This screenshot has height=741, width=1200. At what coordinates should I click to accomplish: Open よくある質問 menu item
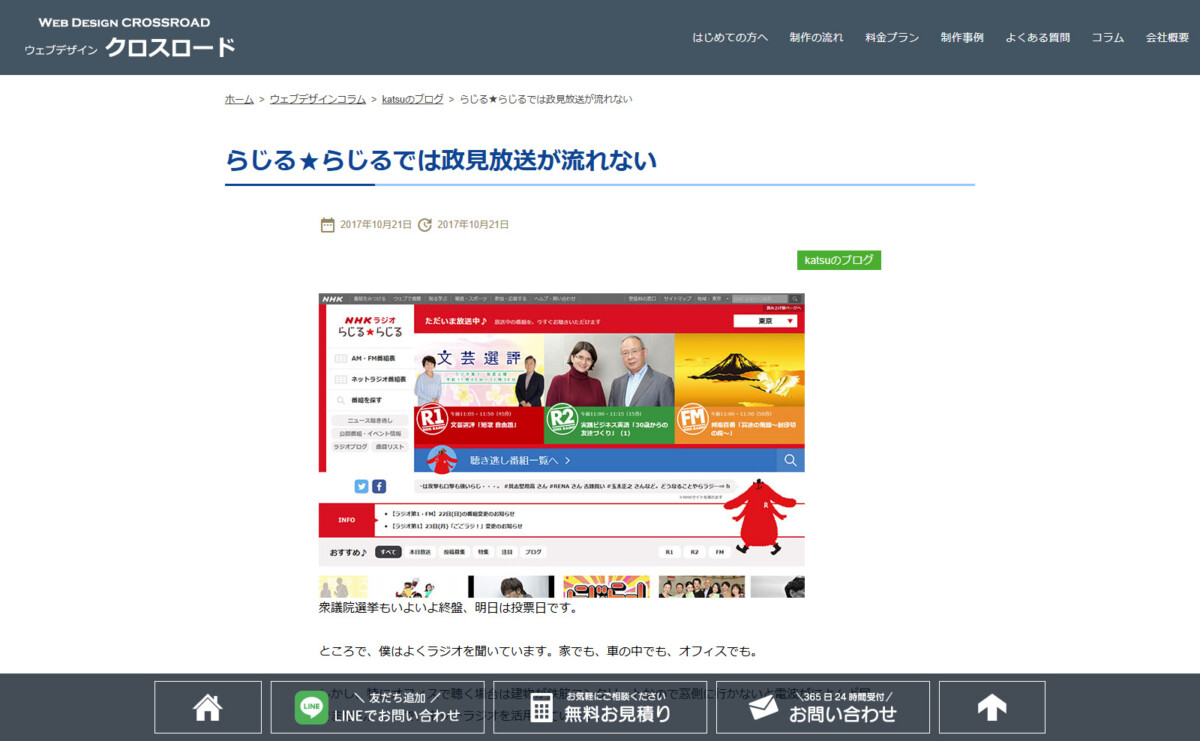pyautogui.click(x=1038, y=38)
